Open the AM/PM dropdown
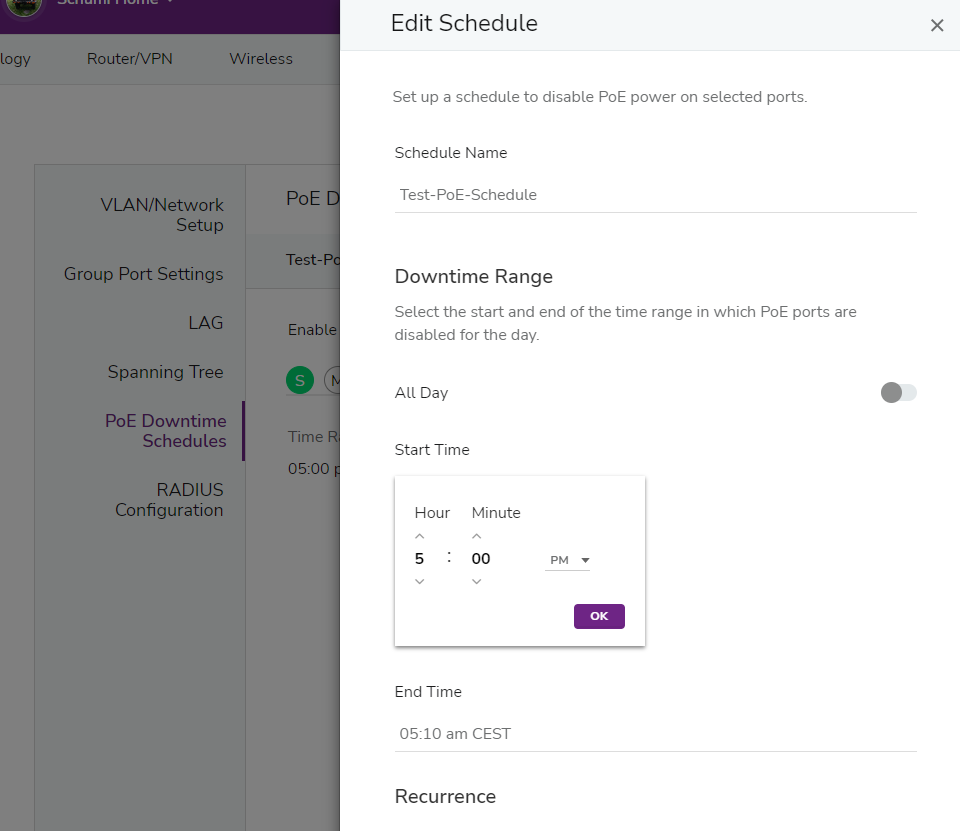The image size is (960, 831). coord(567,561)
